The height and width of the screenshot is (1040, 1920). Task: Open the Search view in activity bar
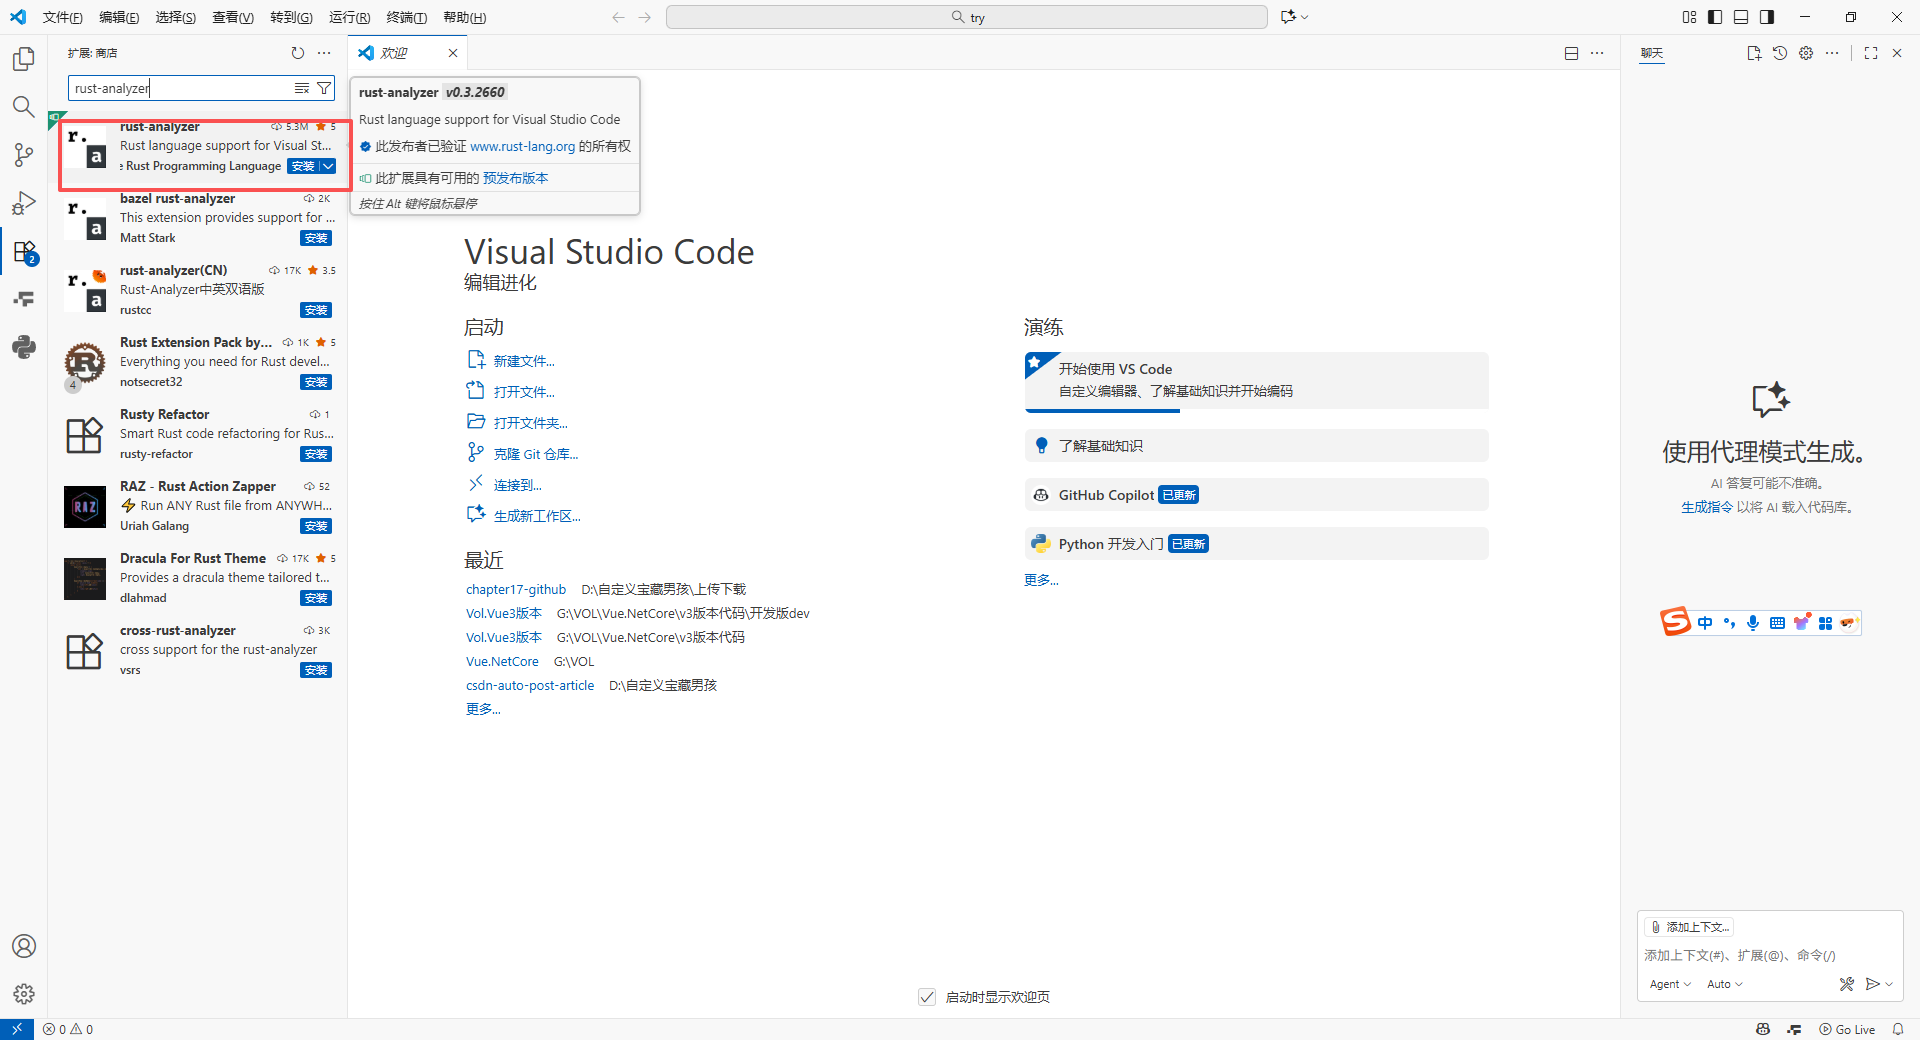click(x=24, y=107)
